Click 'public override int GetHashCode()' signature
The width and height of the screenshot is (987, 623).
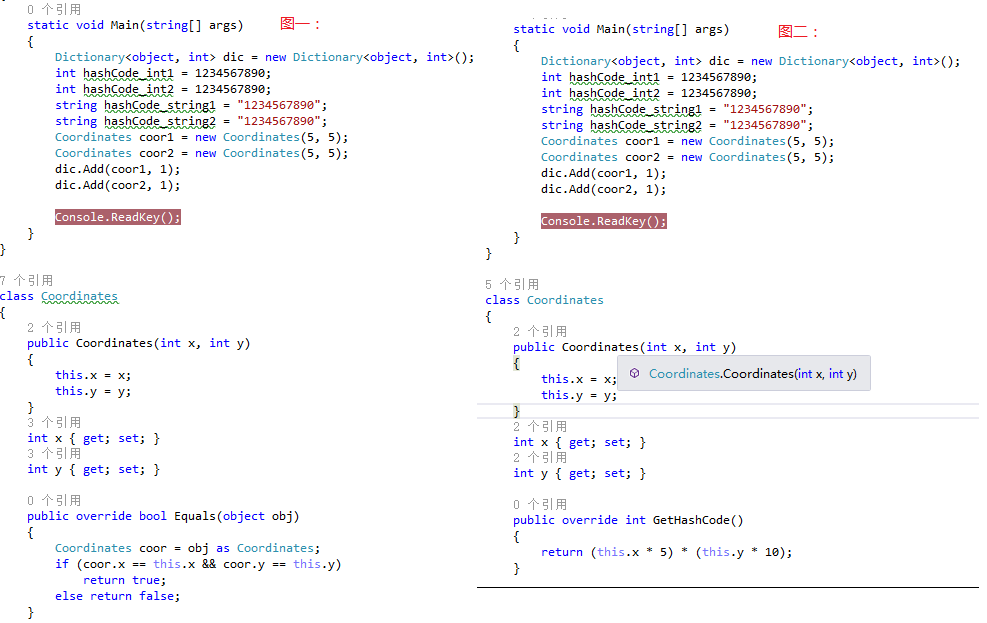pyautogui.click(x=628, y=520)
